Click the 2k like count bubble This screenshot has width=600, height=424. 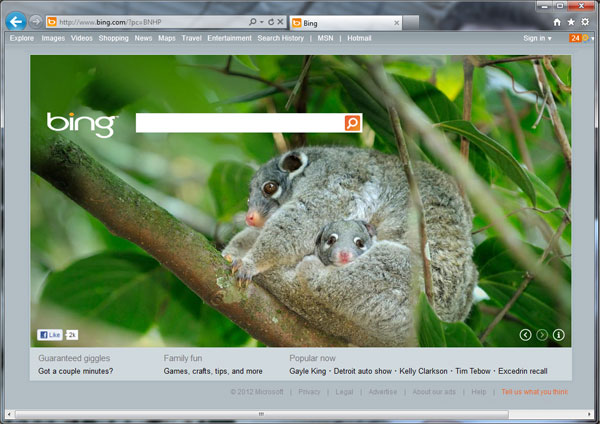[72, 335]
